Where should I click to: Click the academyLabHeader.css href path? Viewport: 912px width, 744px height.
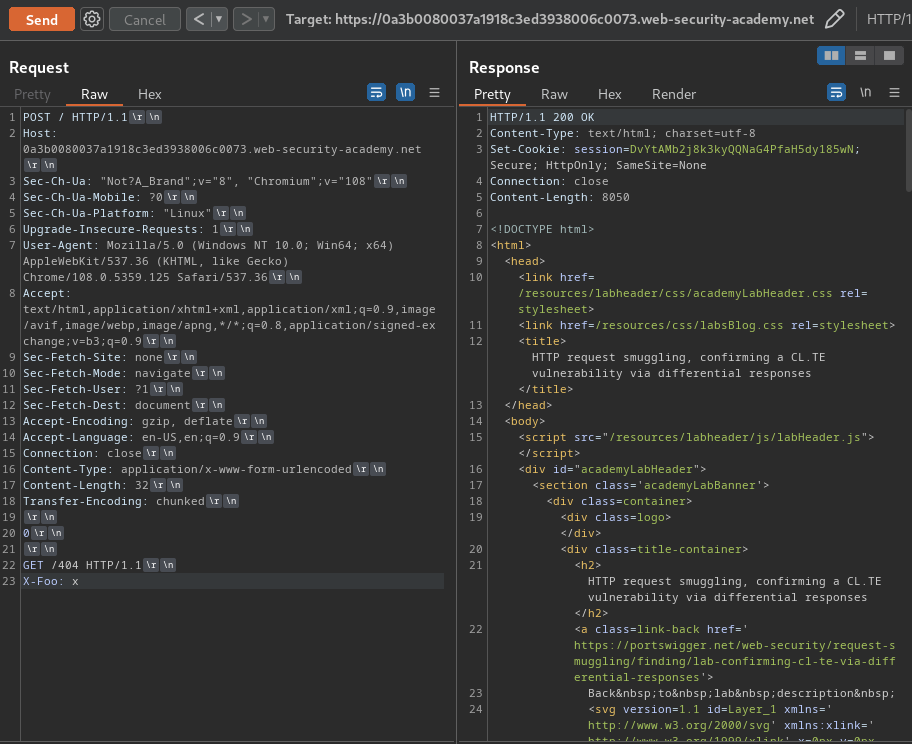pos(675,293)
